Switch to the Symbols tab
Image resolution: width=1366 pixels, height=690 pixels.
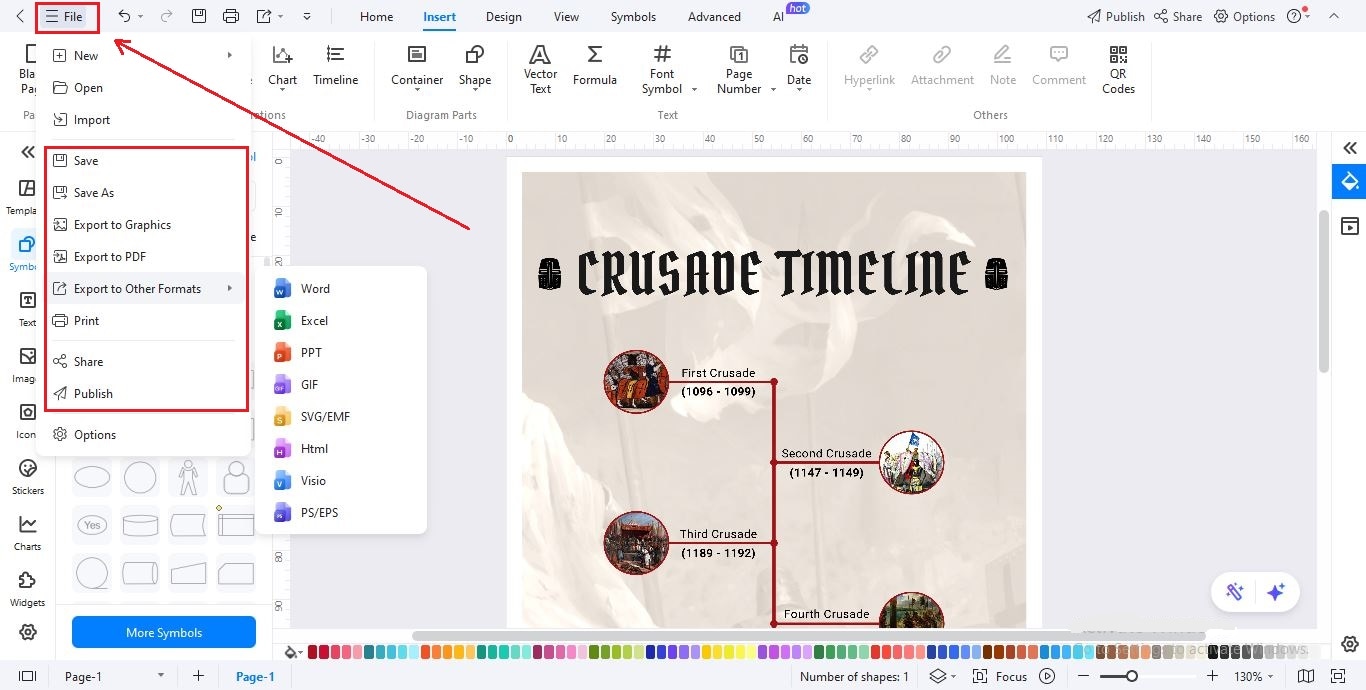tap(633, 16)
